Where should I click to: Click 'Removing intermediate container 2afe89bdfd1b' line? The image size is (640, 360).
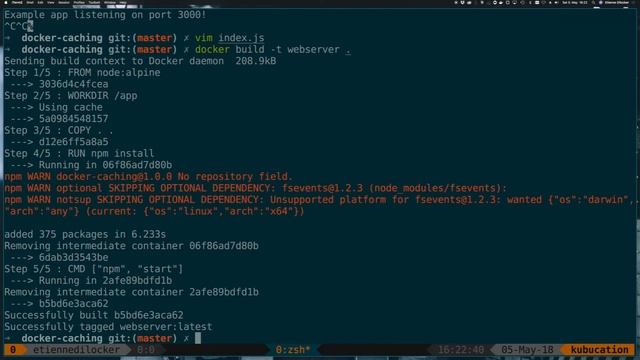(x=131, y=292)
